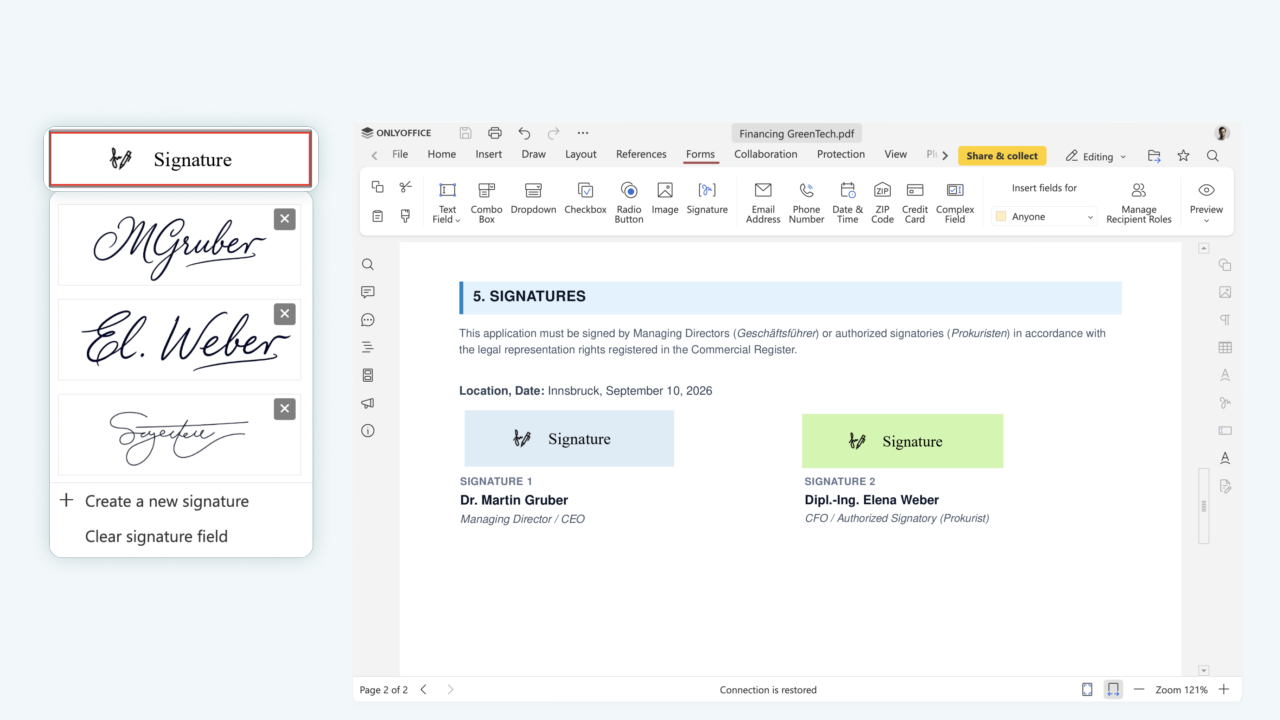This screenshot has width=1280, height=720.
Task: Open paragraph settings in the right sidebar
Action: [x=1225, y=320]
